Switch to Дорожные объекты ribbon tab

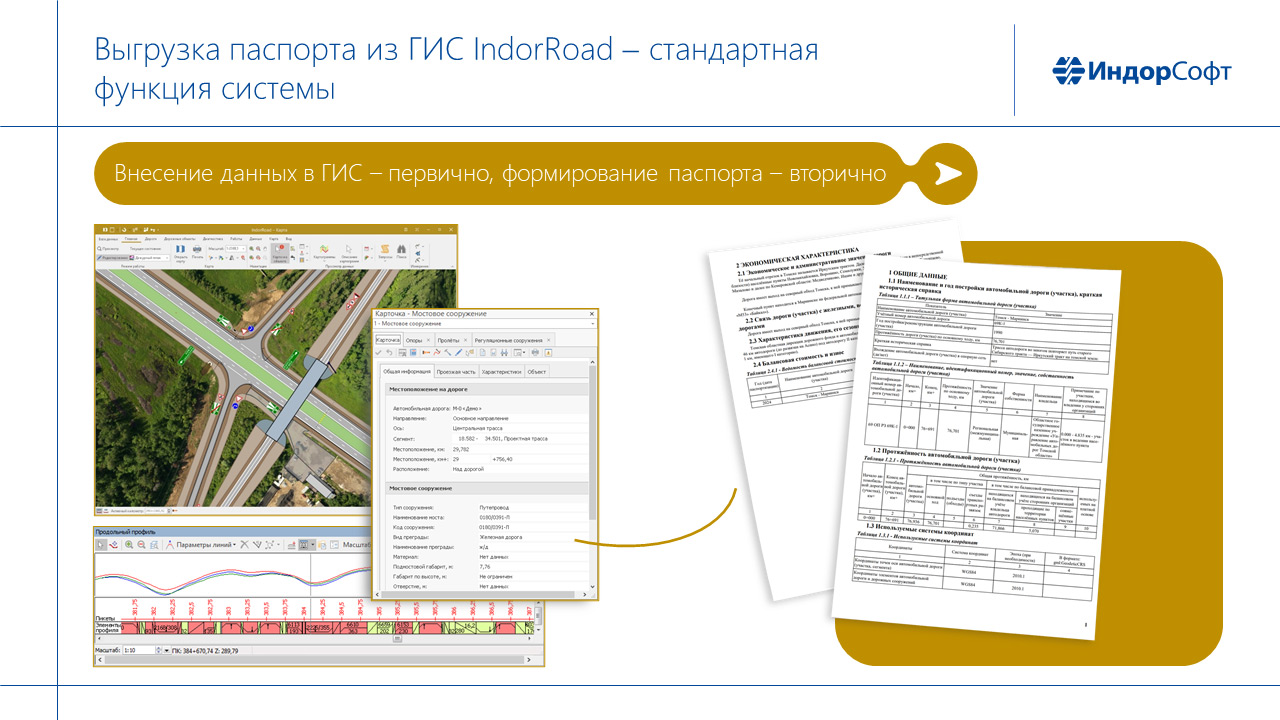(x=180, y=239)
